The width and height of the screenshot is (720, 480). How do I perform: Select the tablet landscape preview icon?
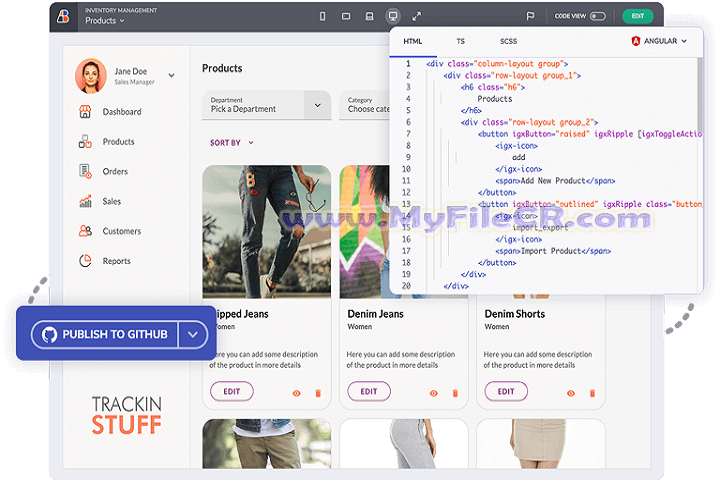point(346,17)
